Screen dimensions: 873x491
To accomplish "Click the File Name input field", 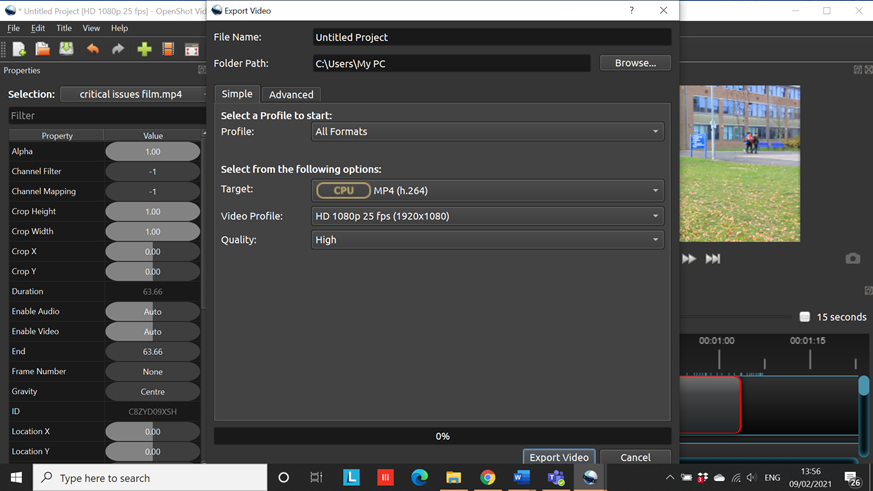I will click(492, 37).
